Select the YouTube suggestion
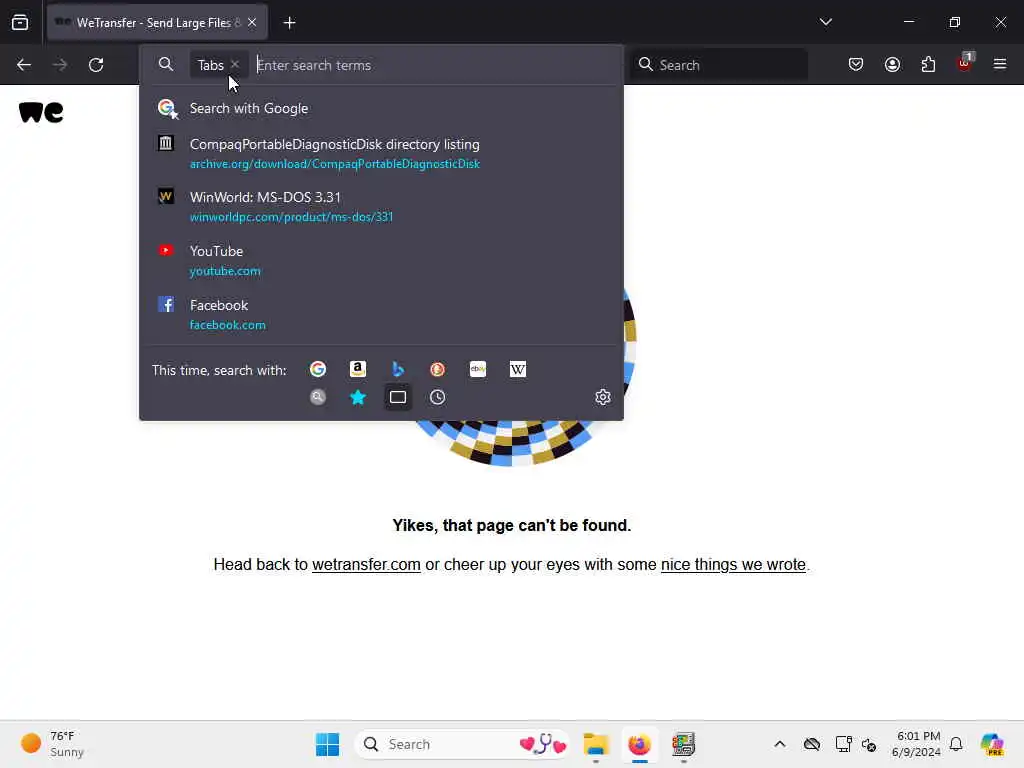The height and width of the screenshot is (768, 1024). point(381,261)
